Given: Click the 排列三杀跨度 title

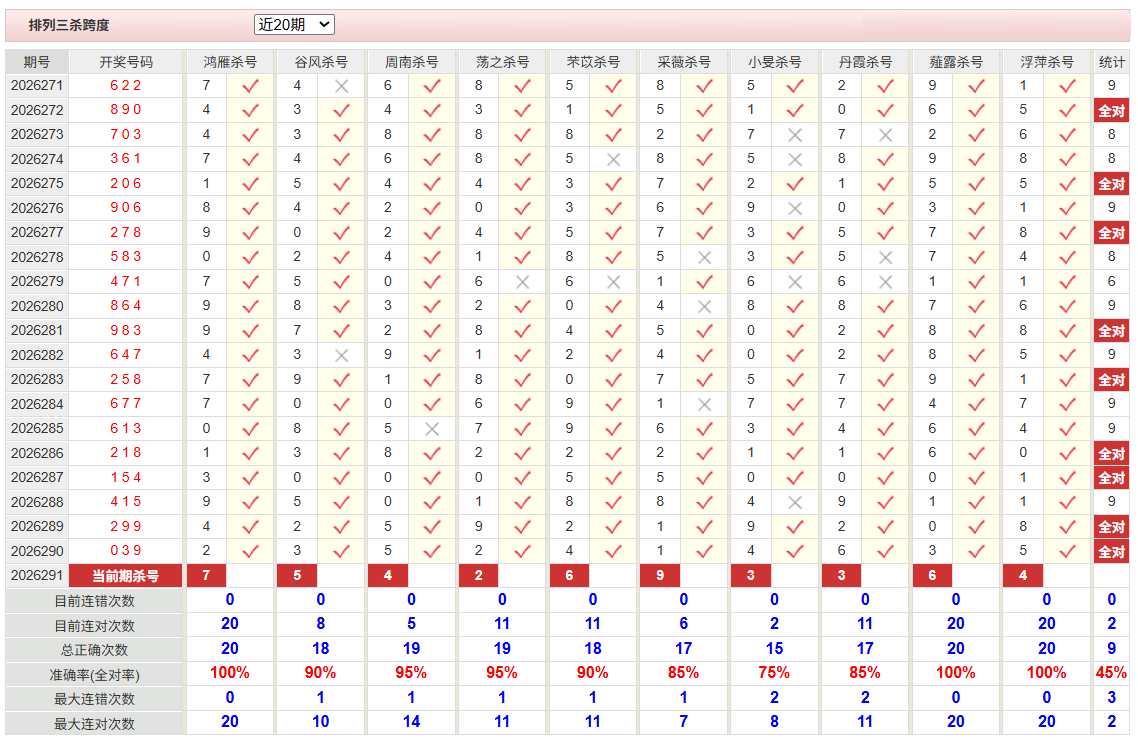Looking at the screenshot, I should (x=69, y=25).
